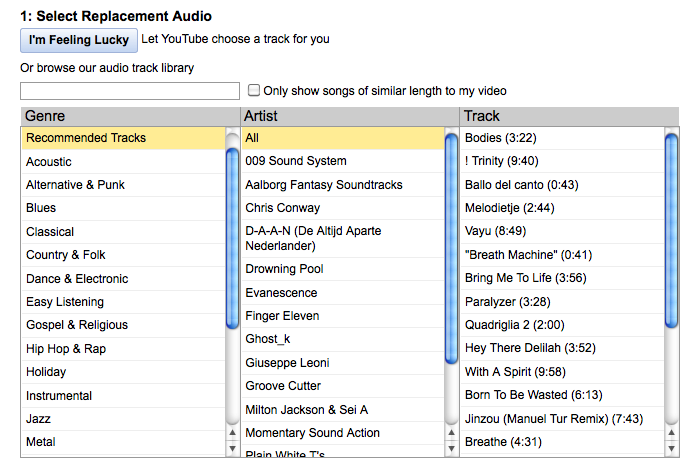Click the I'm Feeling Lucky button
The height and width of the screenshot is (463, 690).
point(79,40)
